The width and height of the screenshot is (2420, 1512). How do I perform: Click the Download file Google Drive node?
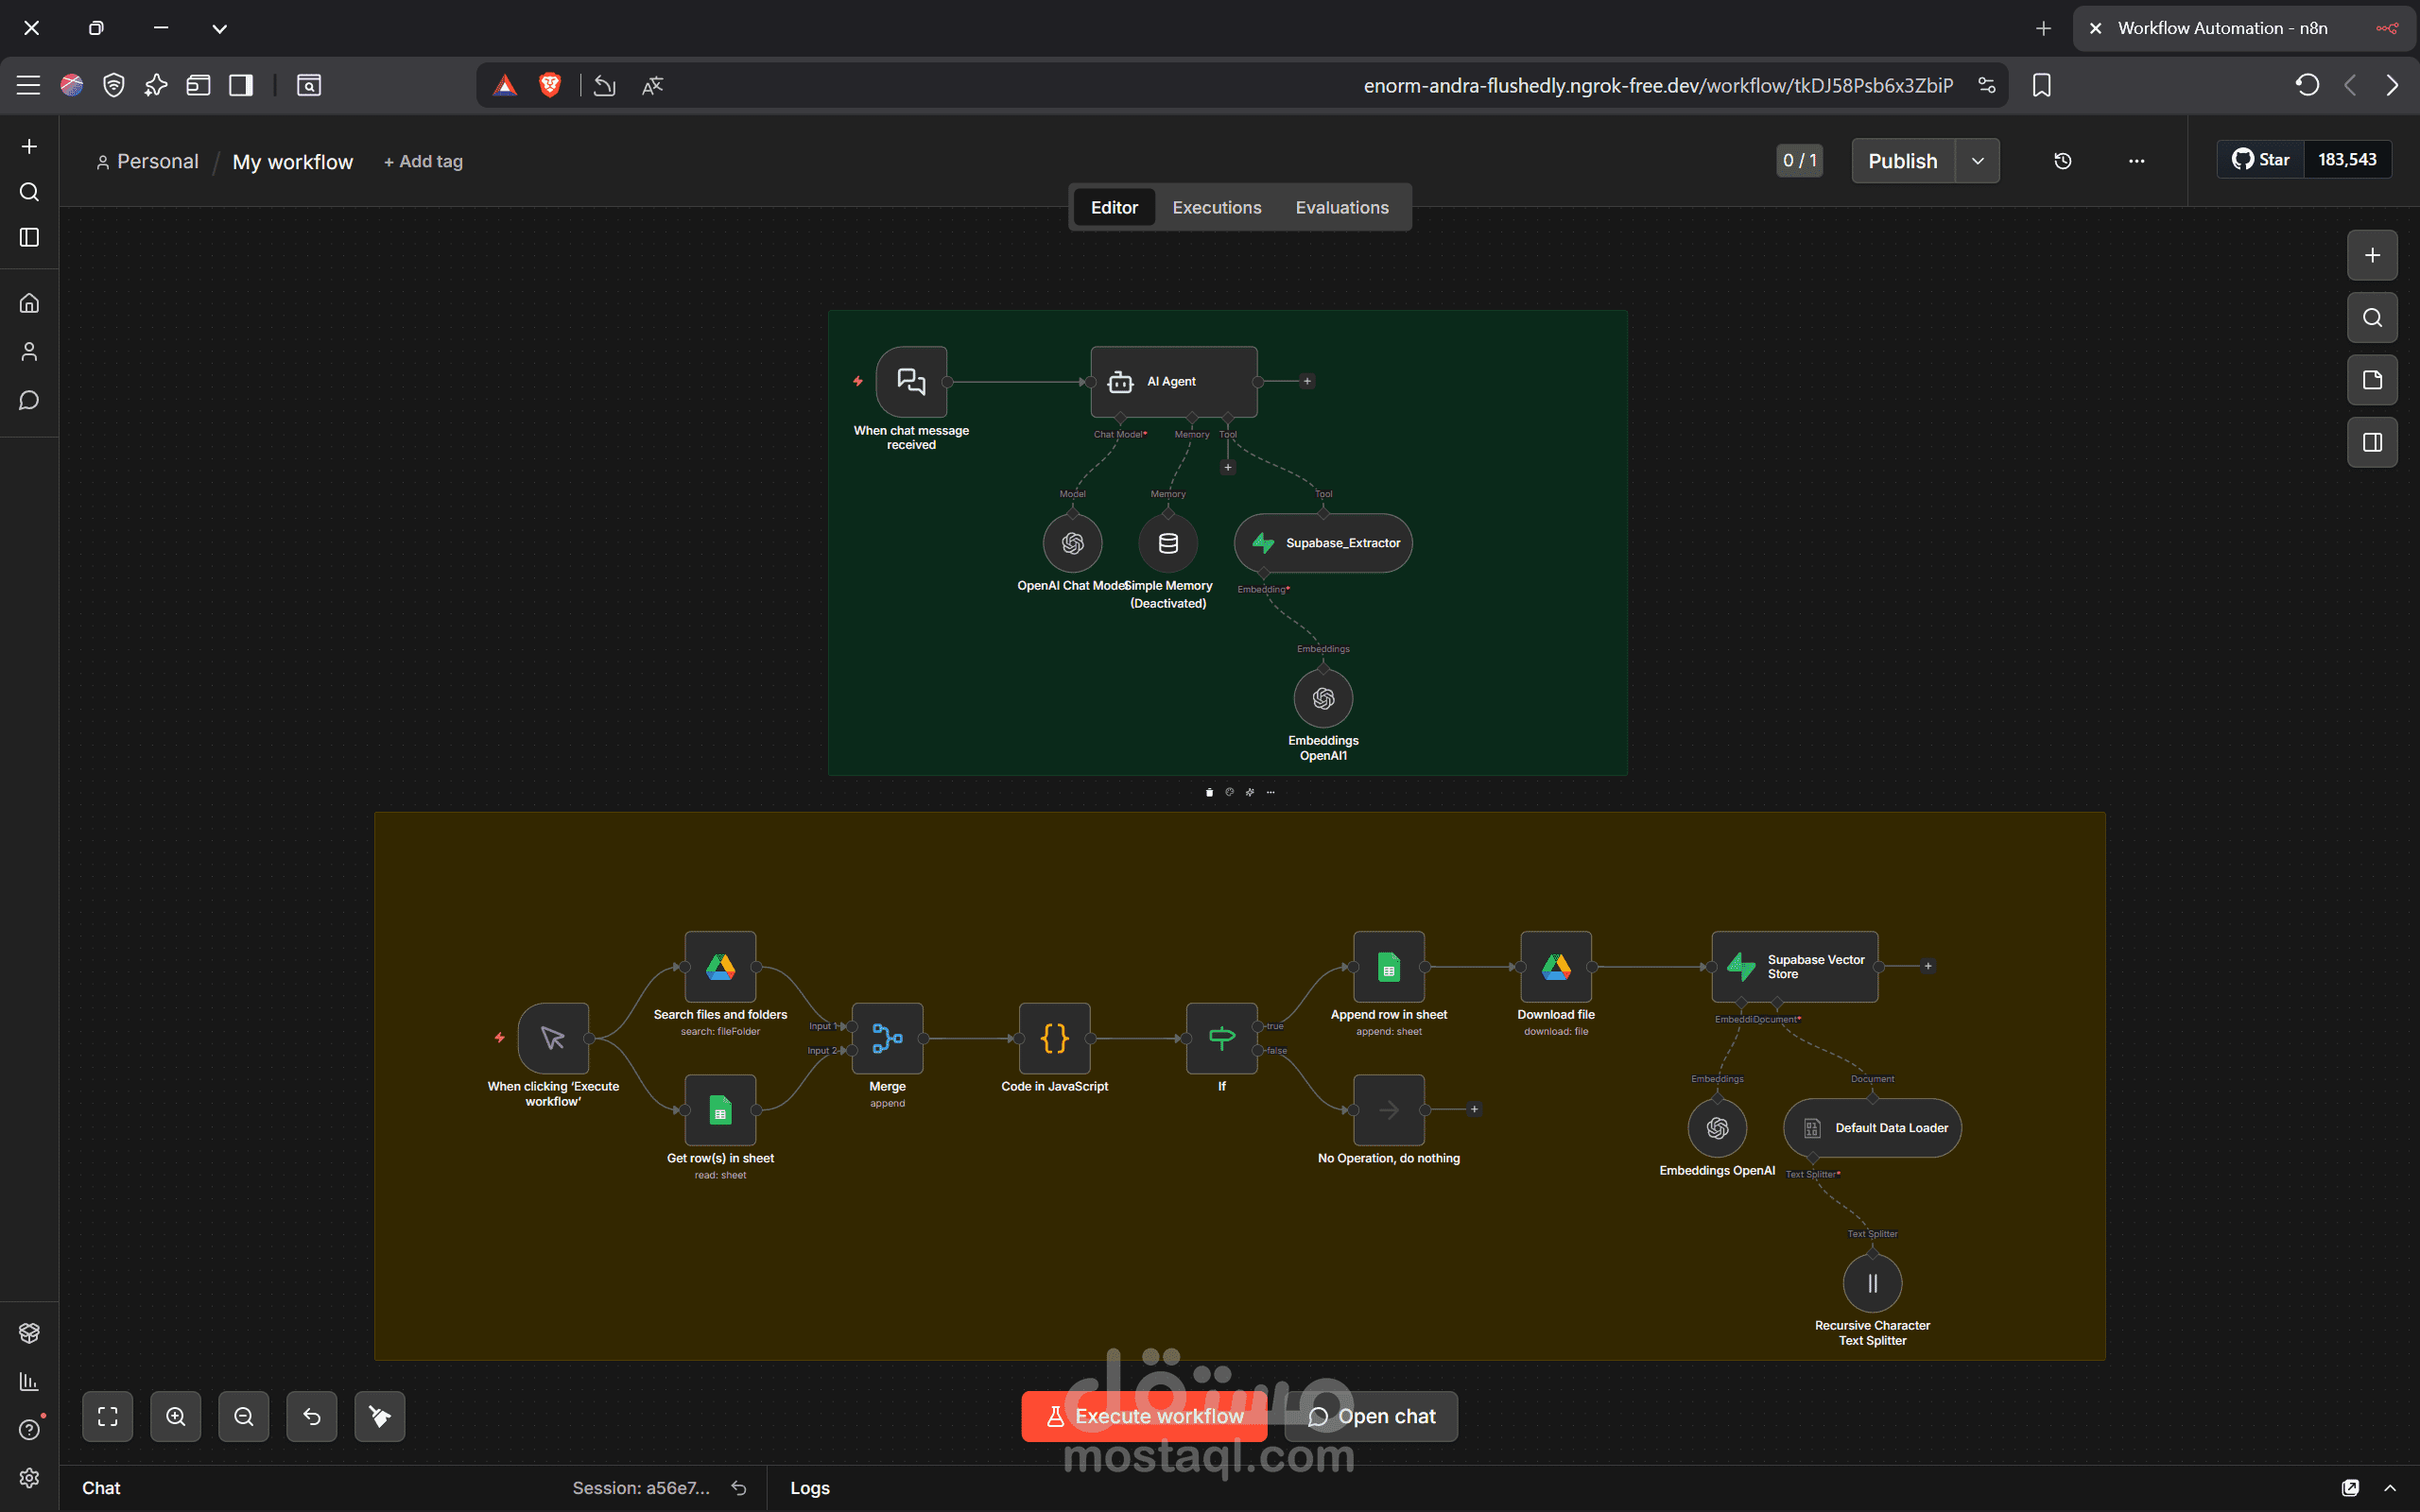pos(1555,967)
